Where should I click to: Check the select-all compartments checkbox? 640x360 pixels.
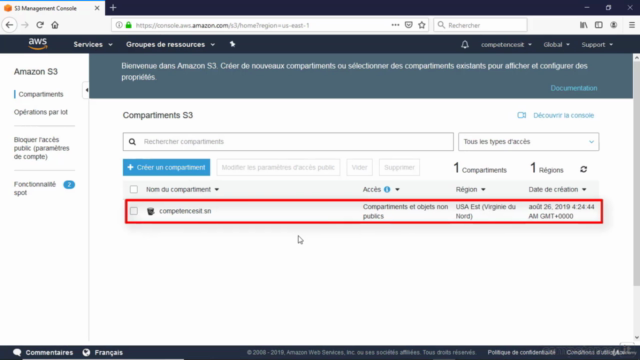tap(133, 189)
